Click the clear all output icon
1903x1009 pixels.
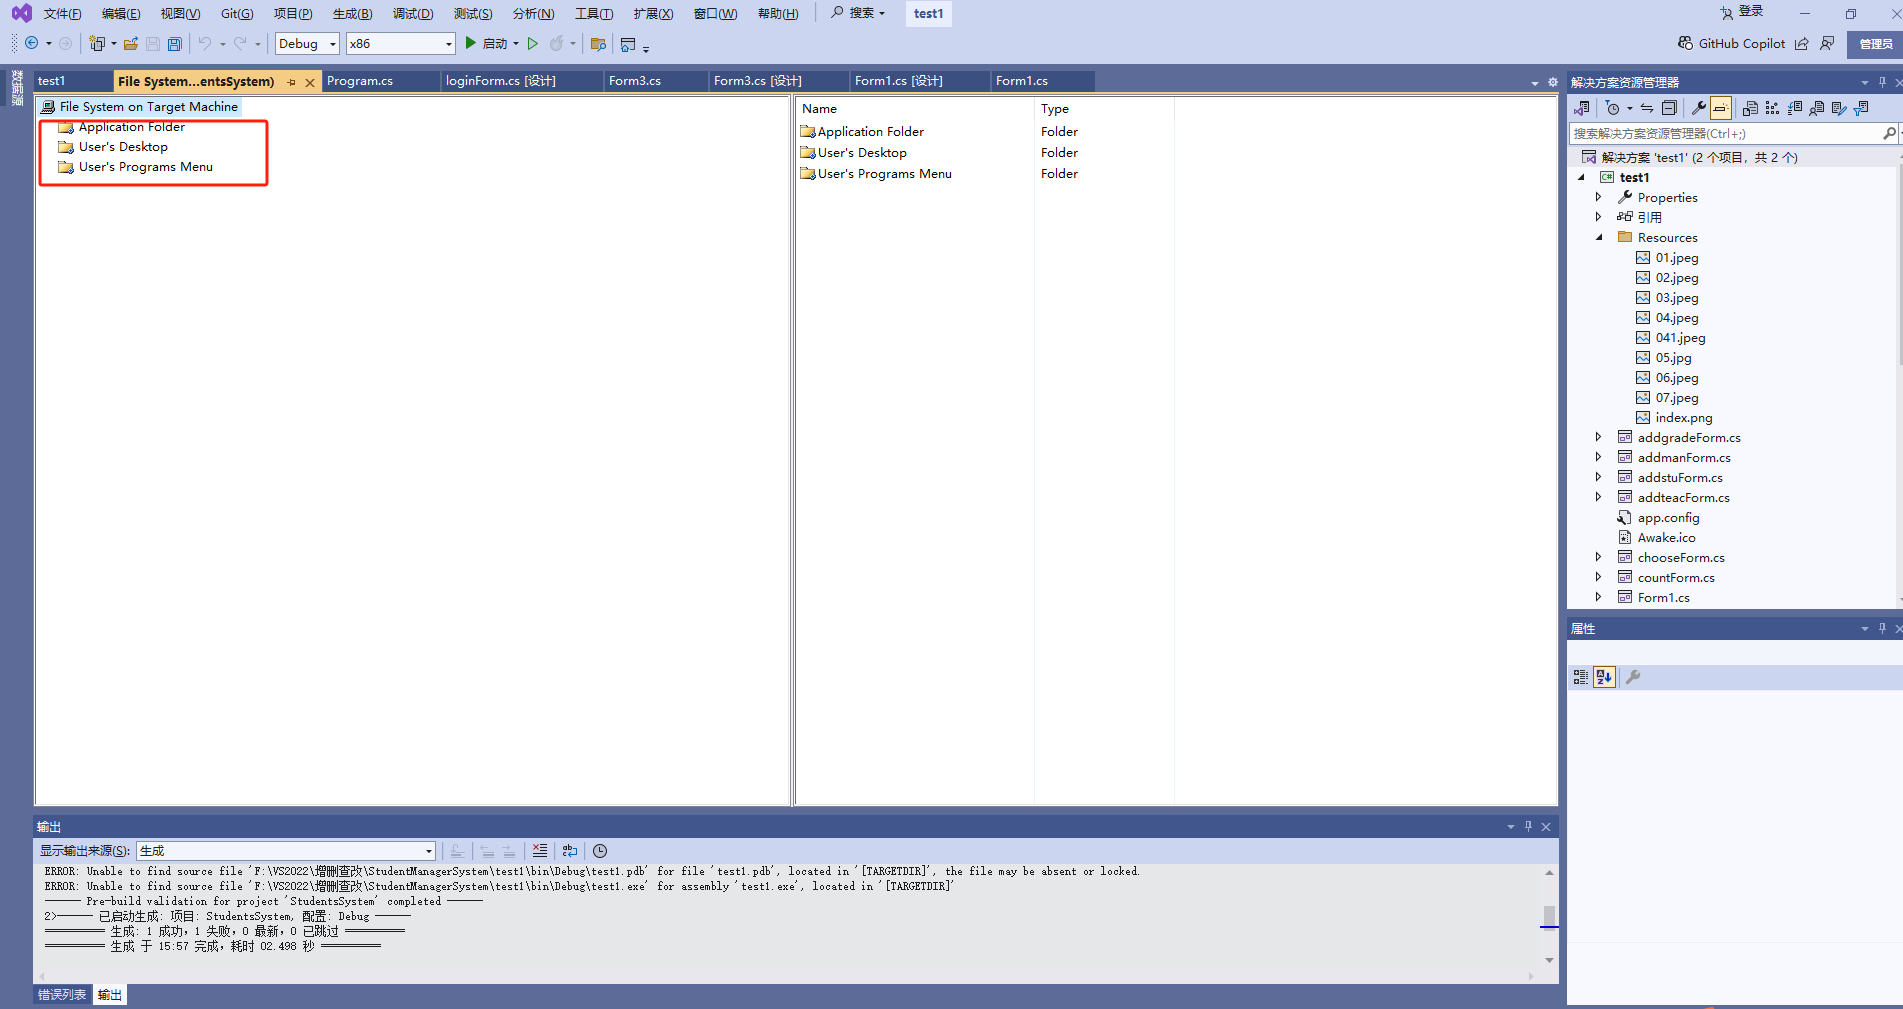[x=540, y=851]
